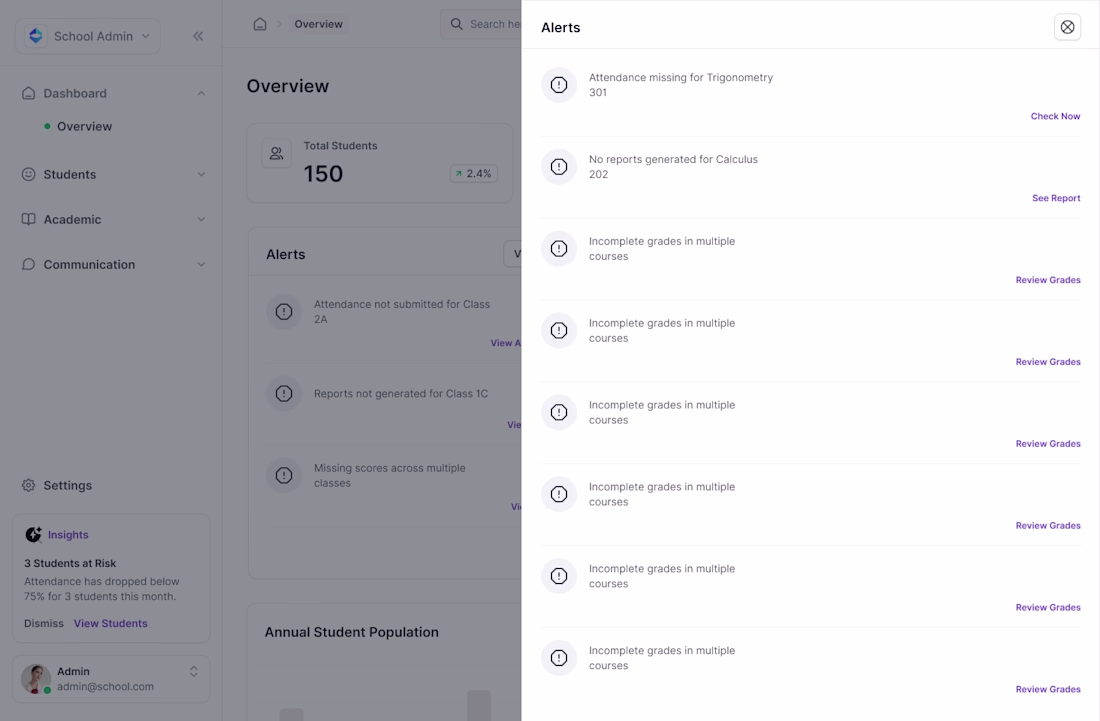1100x721 pixels.
Task: Click the Total Students people icon
Action: tap(277, 153)
